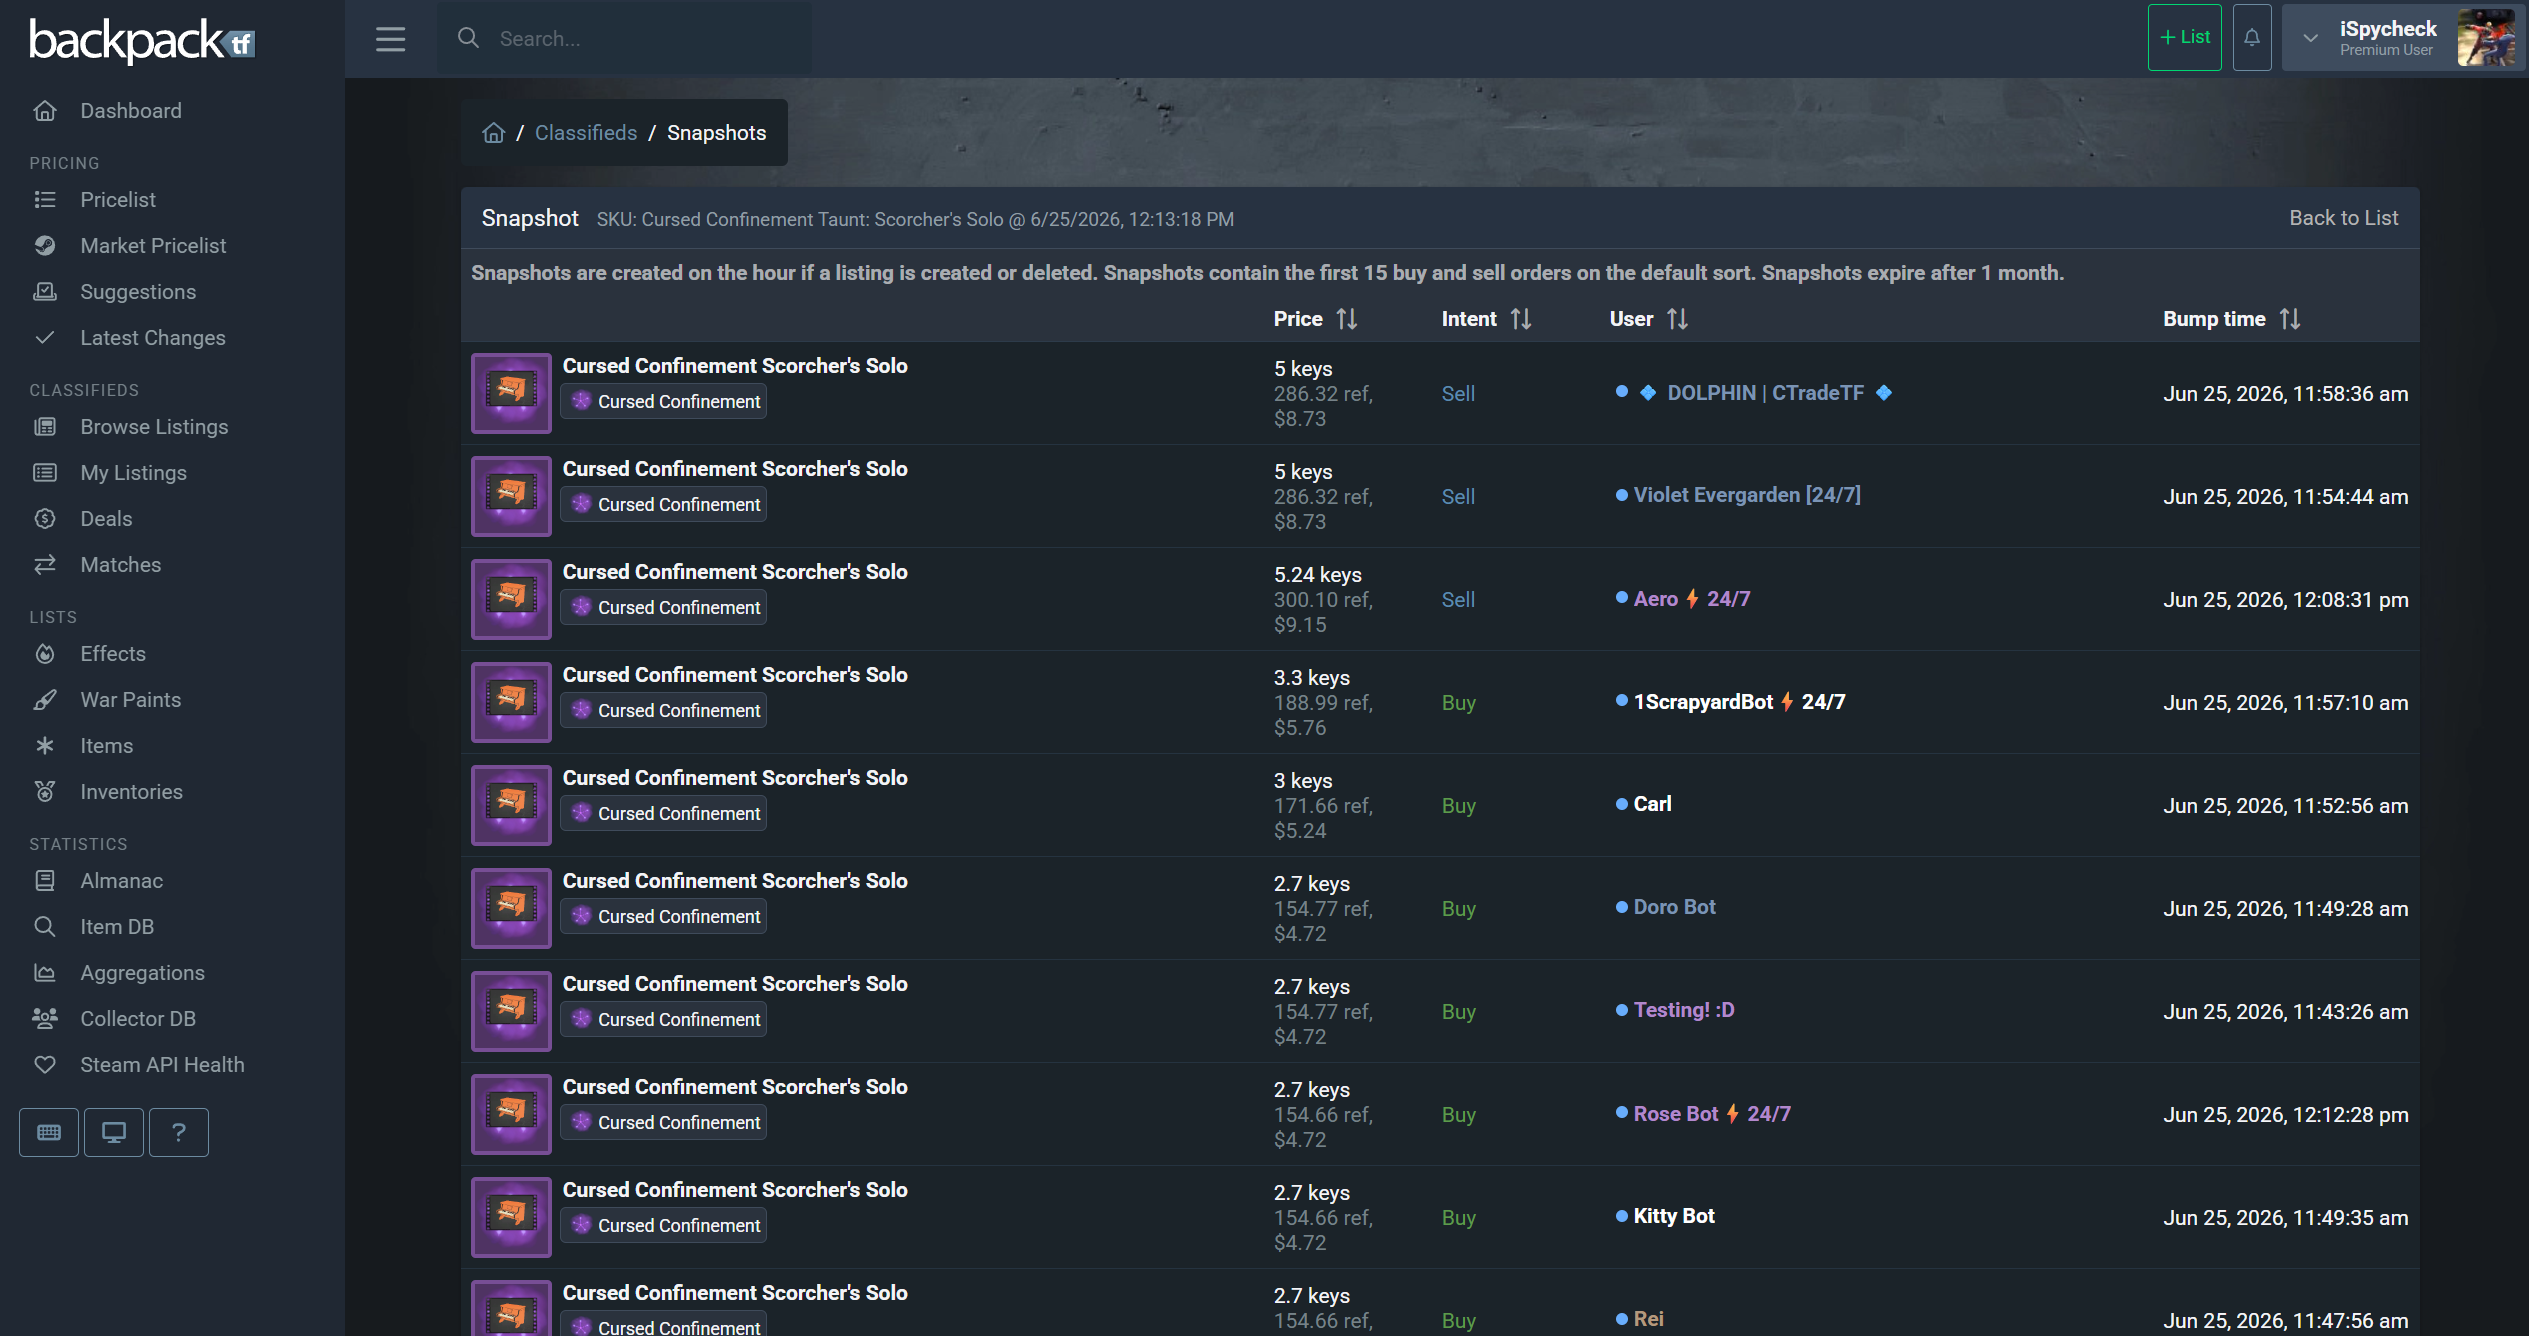2529x1336 pixels.
Task: Open the Almanac statistics page
Action: [121, 881]
